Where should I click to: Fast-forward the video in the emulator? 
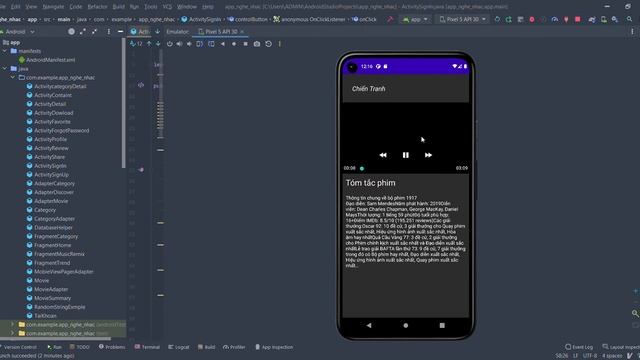point(428,155)
